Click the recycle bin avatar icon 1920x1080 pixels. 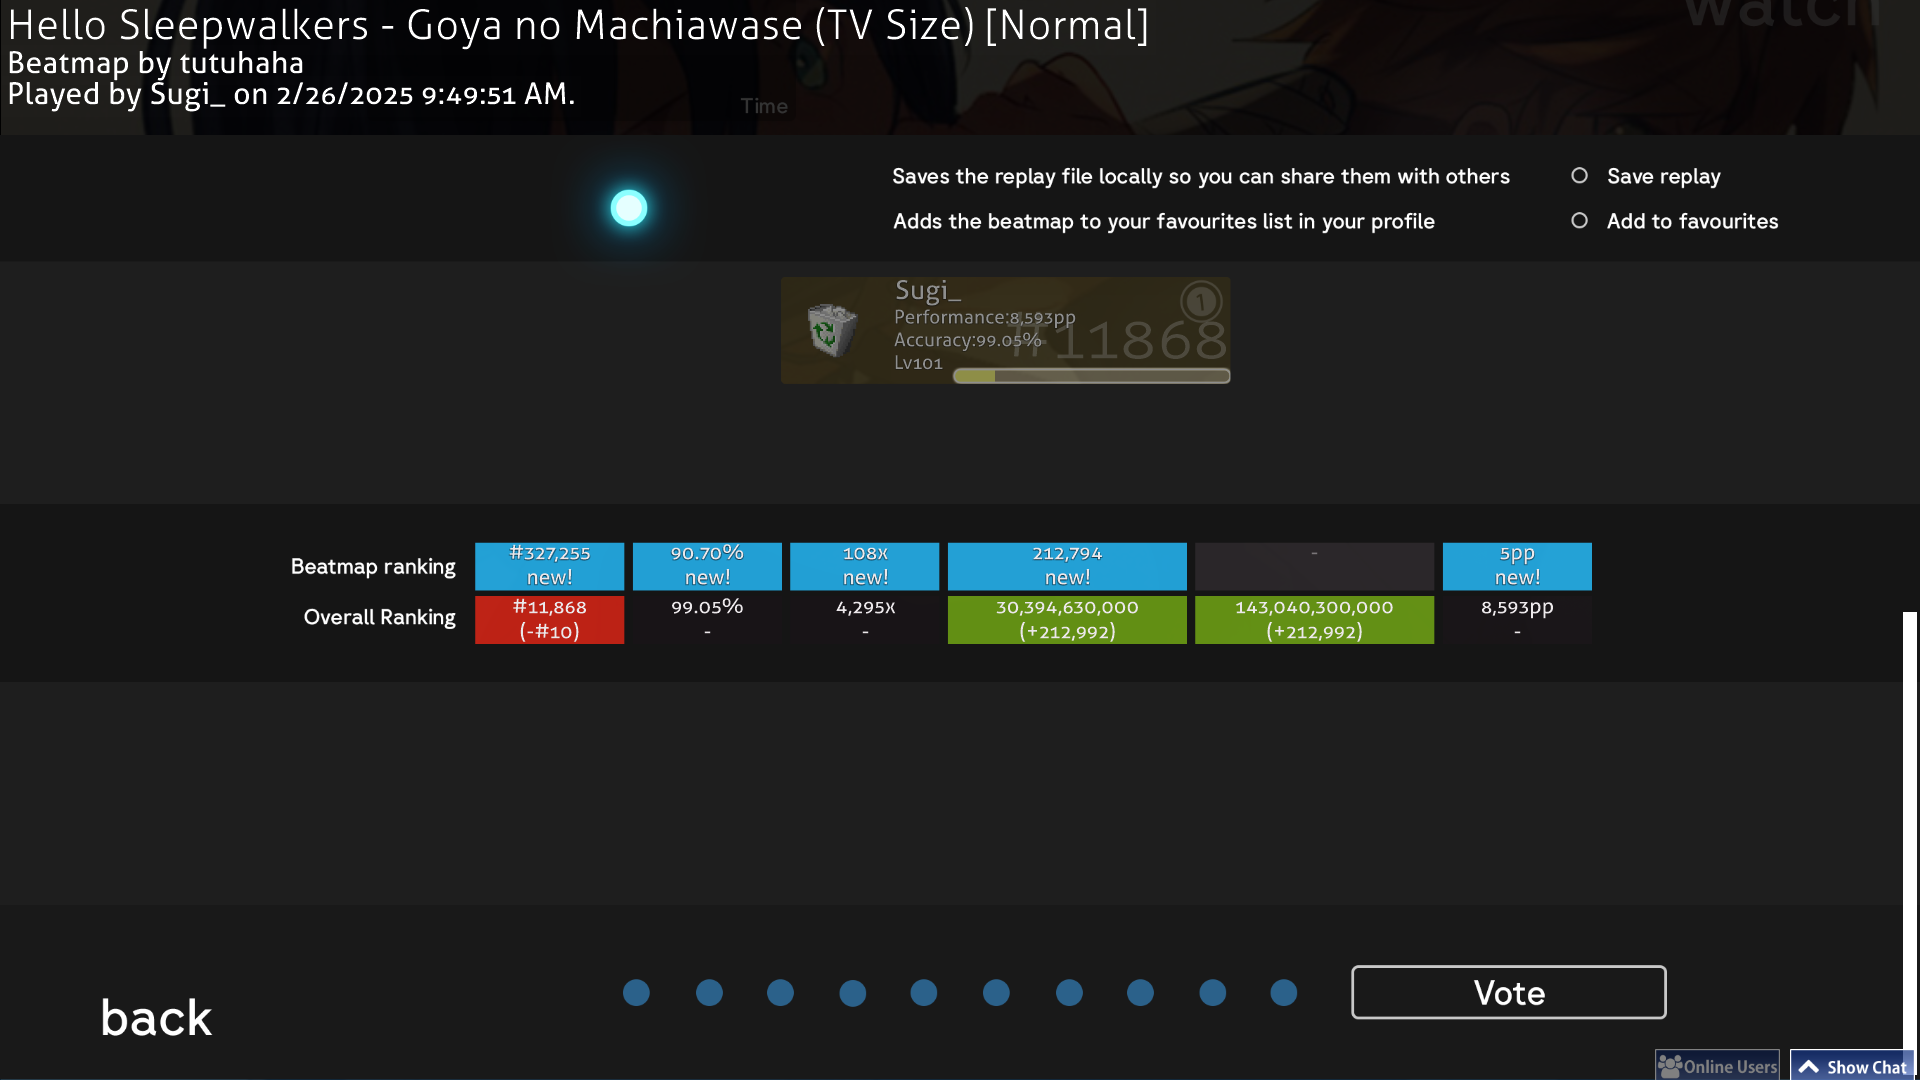click(831, 330)
